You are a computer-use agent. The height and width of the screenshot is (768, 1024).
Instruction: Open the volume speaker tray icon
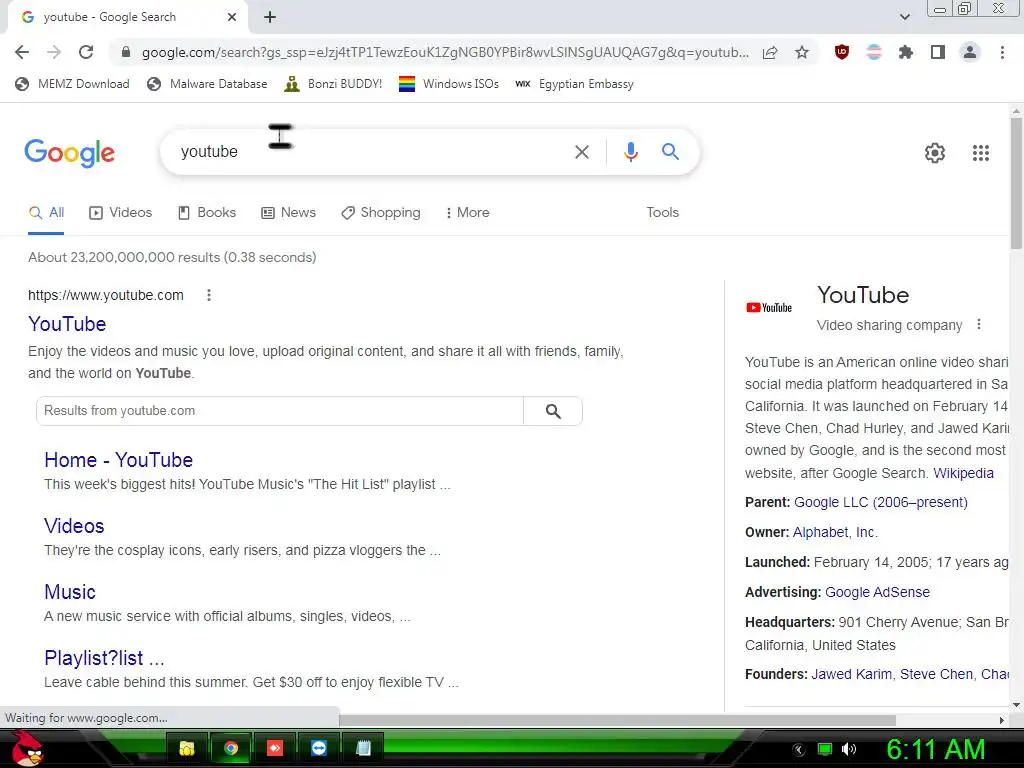point(848,749)
